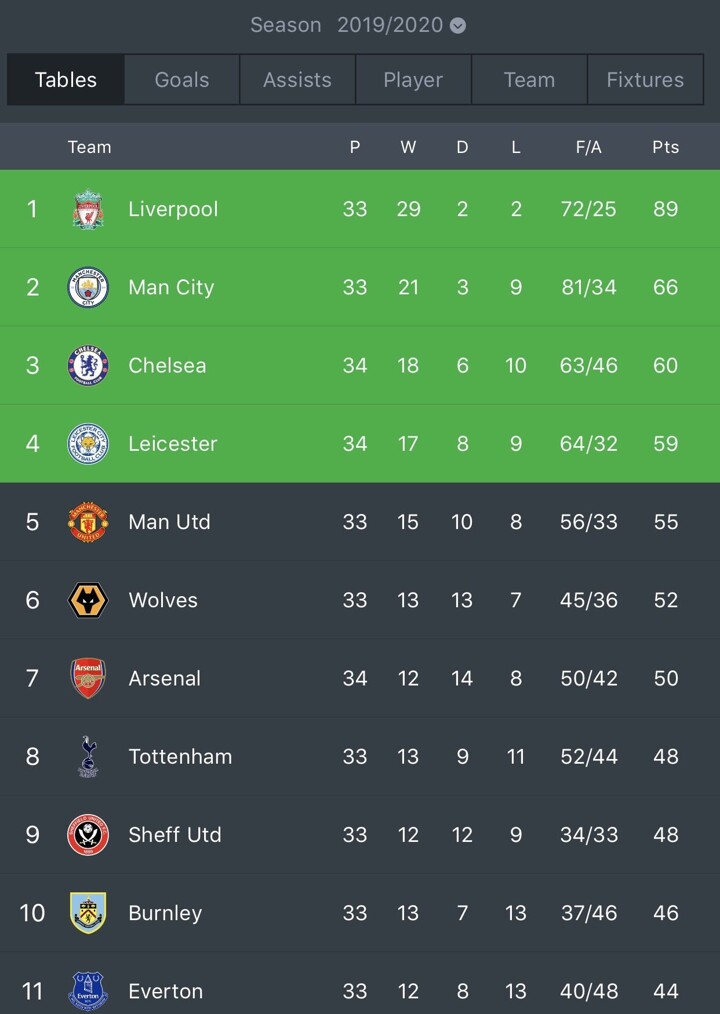Tap the Man City club badge
Image resolution: width=720 pixels, height=1014 pixels.
point(88,288)
